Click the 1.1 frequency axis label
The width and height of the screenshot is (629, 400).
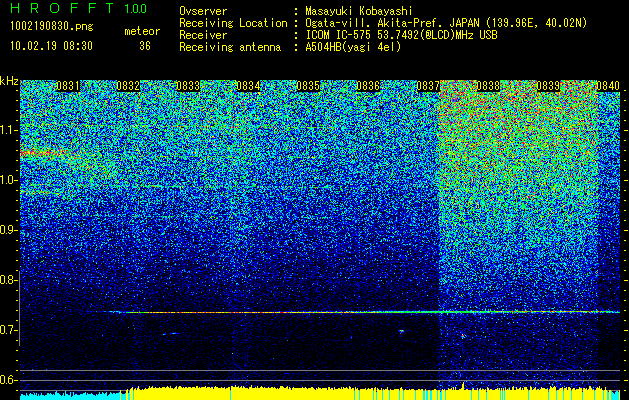[x=9, y=130]
